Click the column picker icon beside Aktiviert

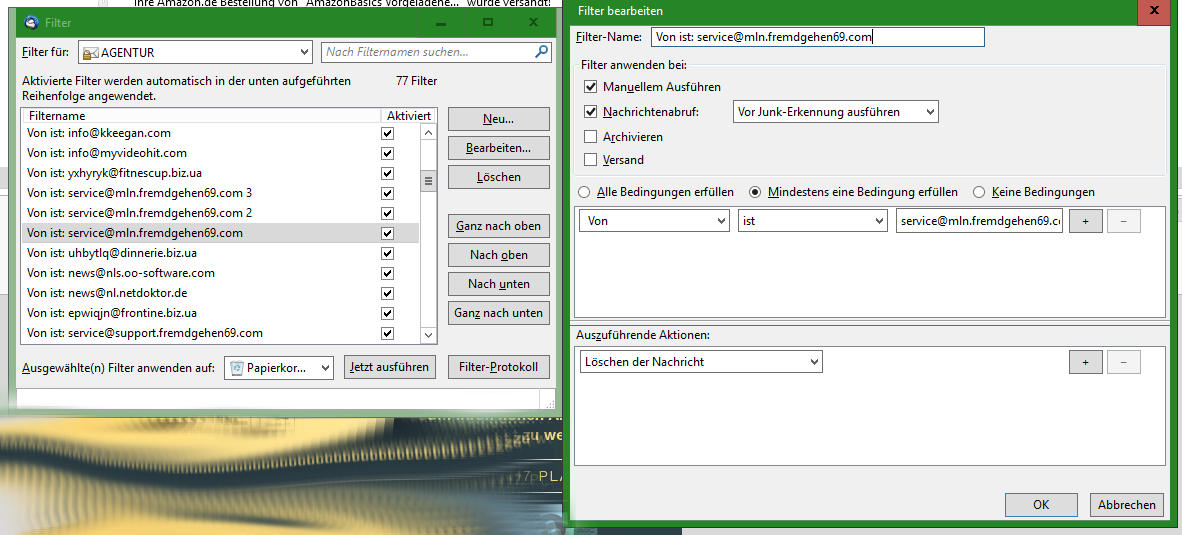tap(429, 116)
